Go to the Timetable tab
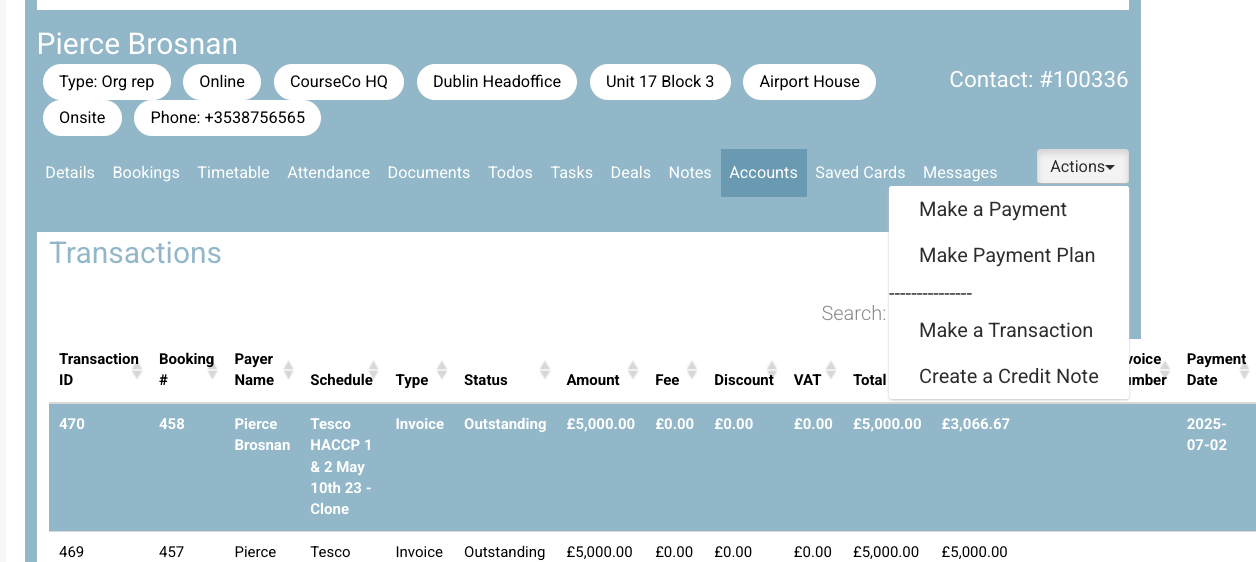The height and width of the screenshot is (562, 1256). tap(233, 173)
